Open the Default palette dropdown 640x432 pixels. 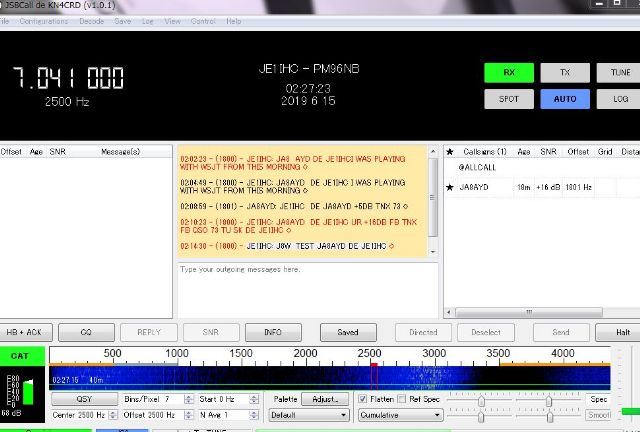[309, 415]
